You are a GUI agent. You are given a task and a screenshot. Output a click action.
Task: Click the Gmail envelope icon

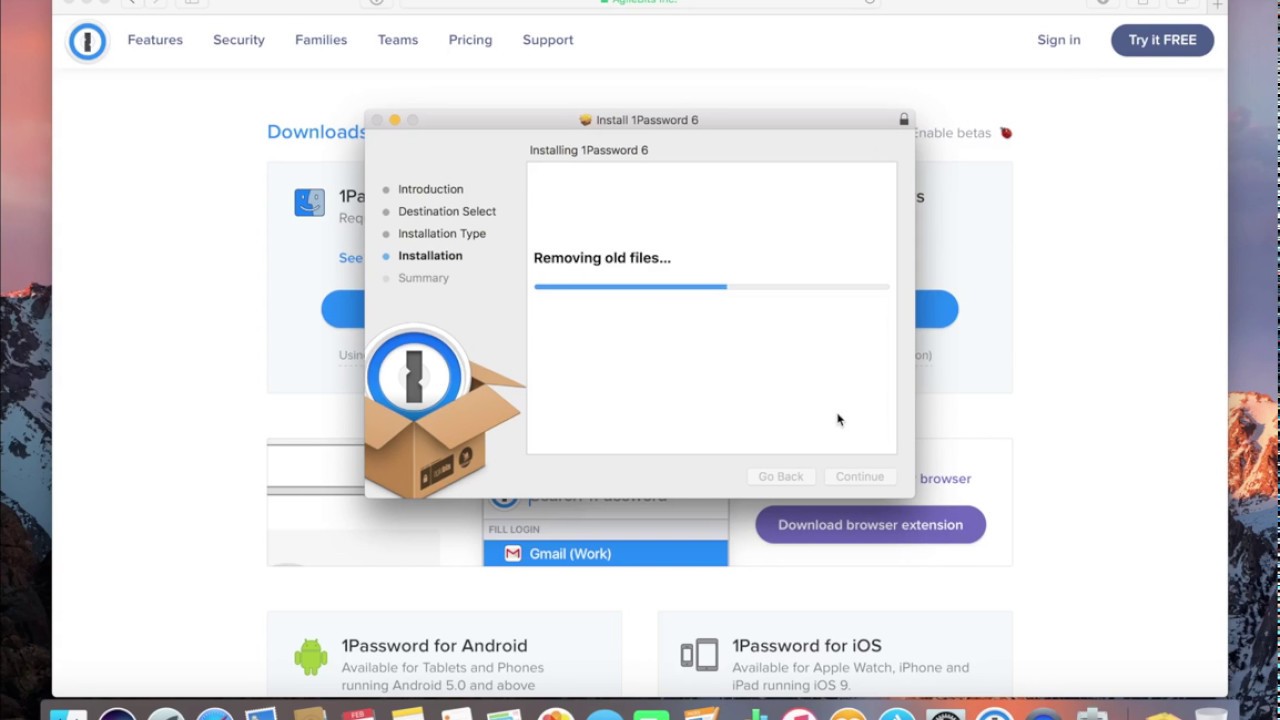(513, 553)
